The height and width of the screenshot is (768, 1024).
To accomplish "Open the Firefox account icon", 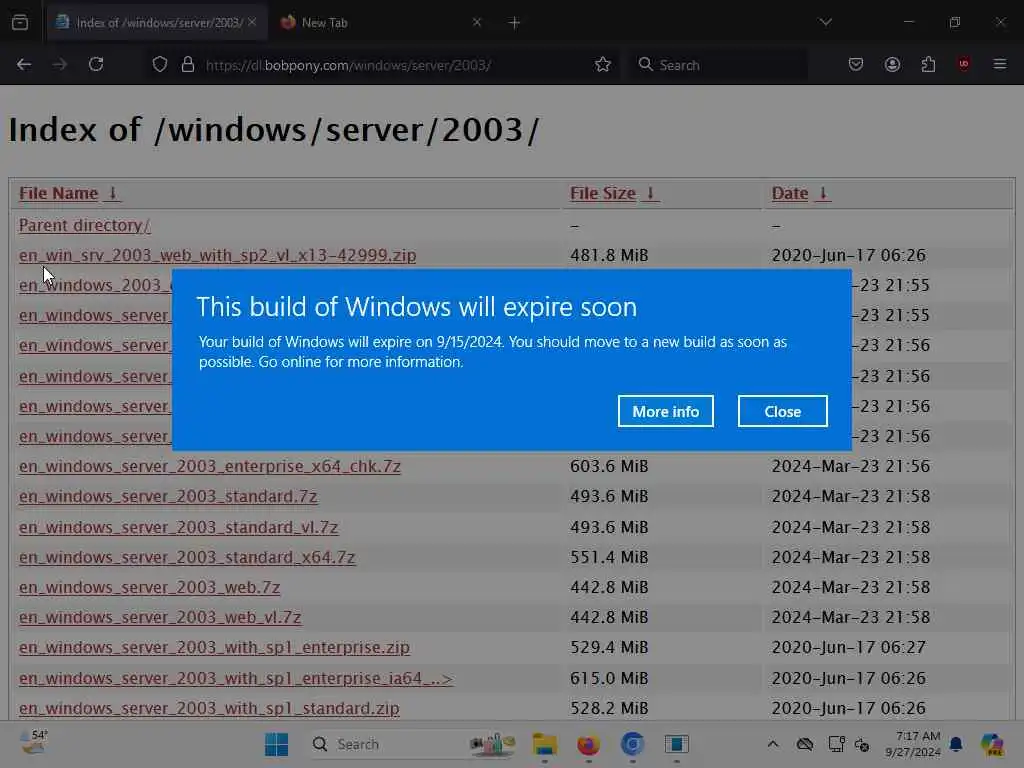I will pos(892,64).
